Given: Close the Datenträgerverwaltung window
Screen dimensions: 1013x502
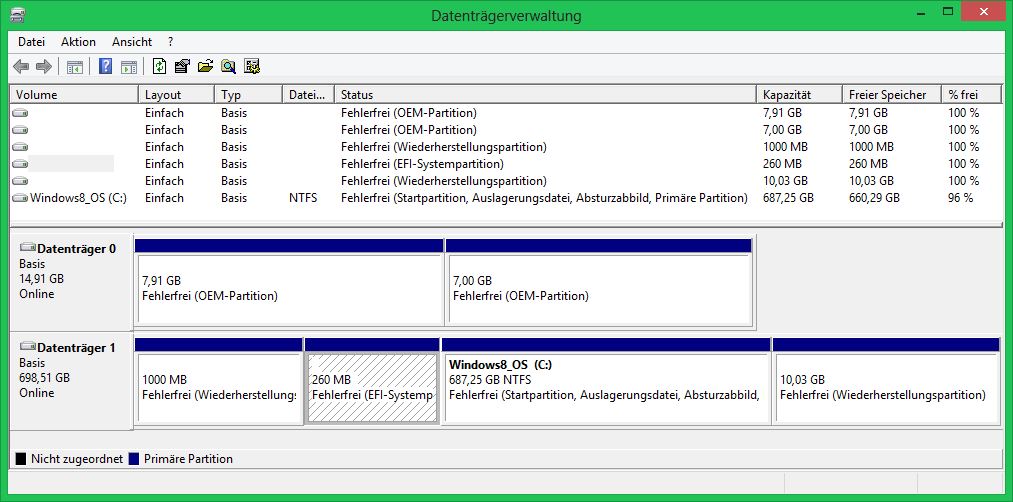Looking at the screenshot, I should 983,12.
